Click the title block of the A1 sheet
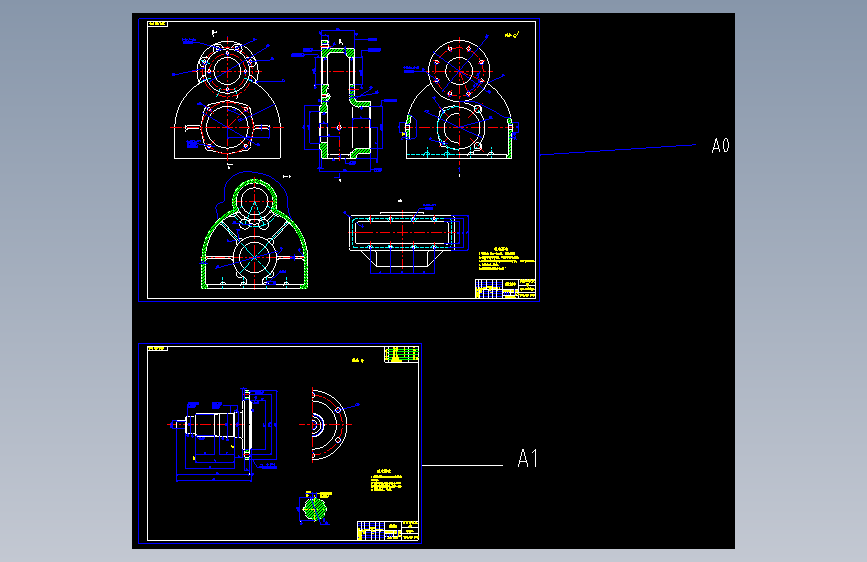The height and width of the screenshot is (562, 867). coord(388,530)
